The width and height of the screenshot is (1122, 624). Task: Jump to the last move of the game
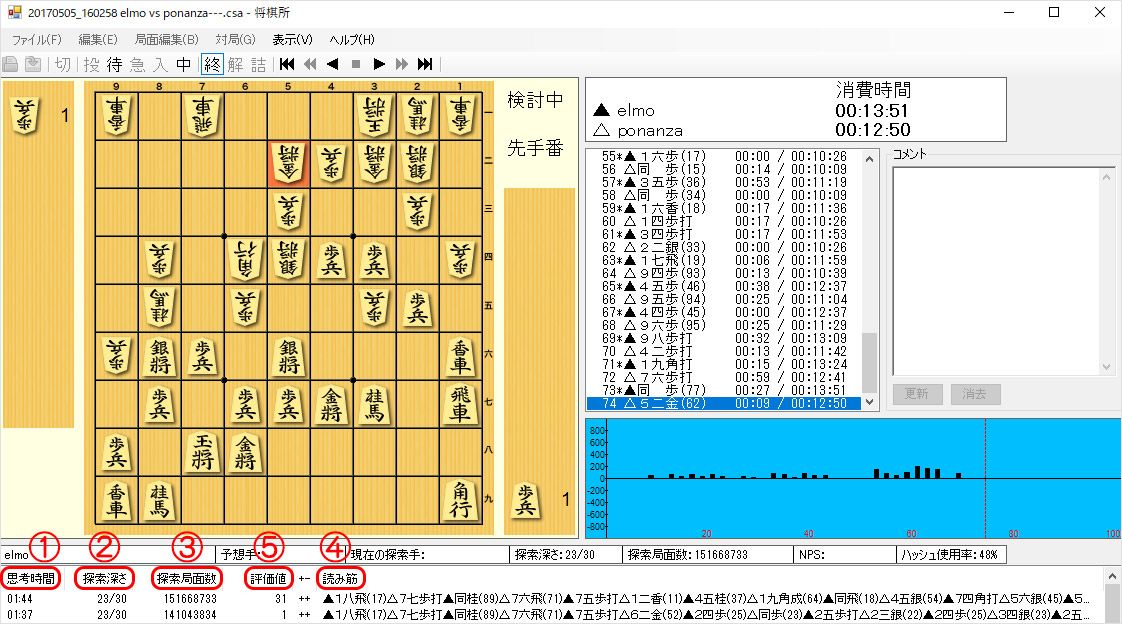[425, 64]
